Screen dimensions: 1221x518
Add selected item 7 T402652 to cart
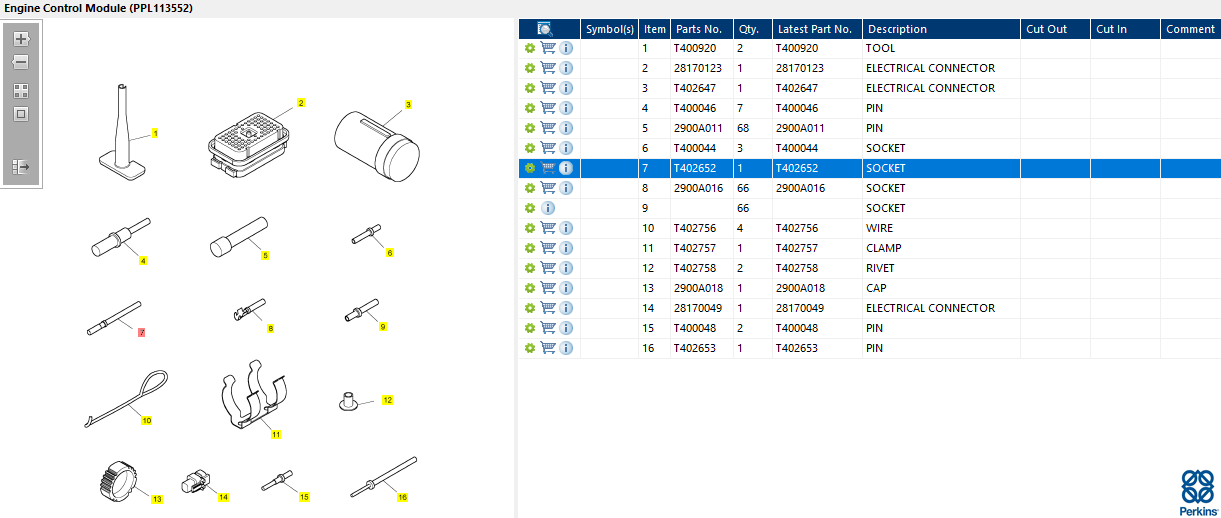click(548, 168)
